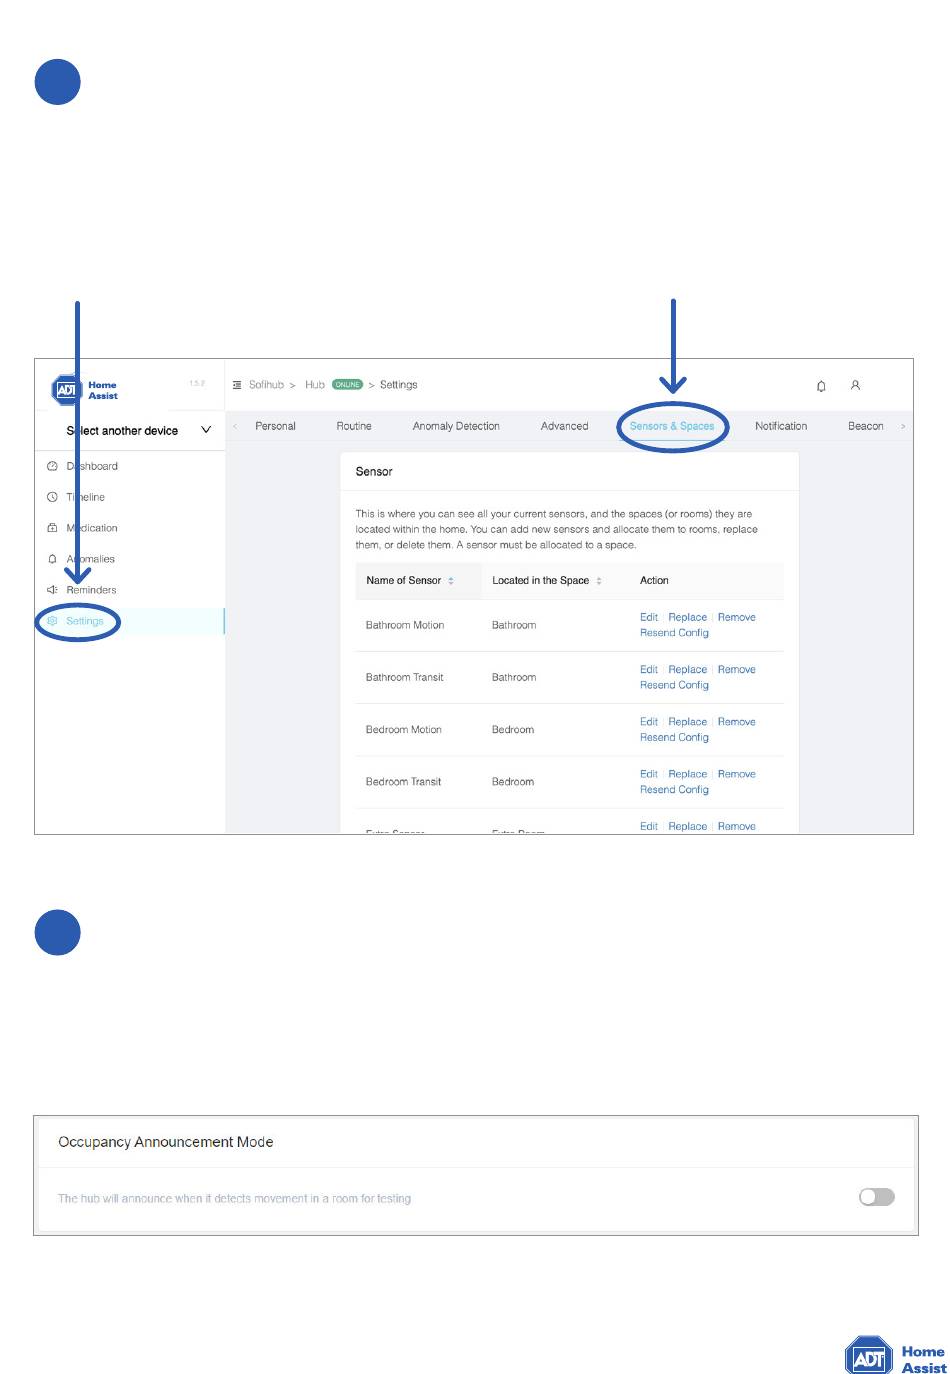Click the Settings breadcrumb
The width and height of the screenshot is (950, 1374).
click(x=398, y=385)
